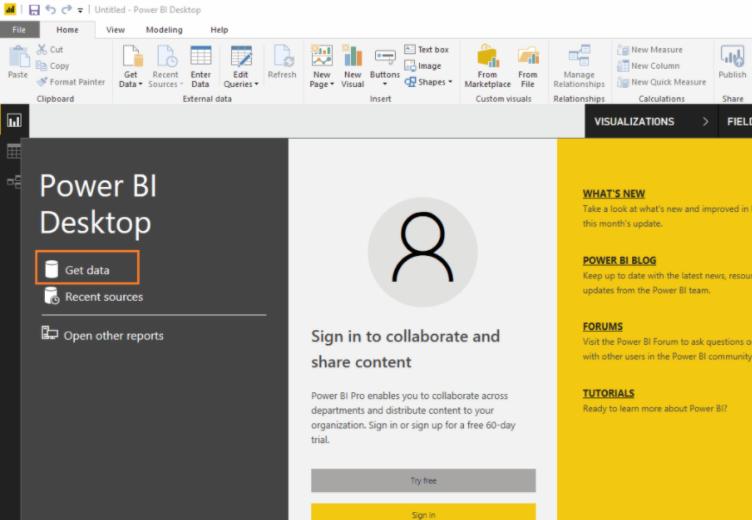Click the Power BI logo in title bar
This screenshot has width=752, height=520.
[10, 10]
